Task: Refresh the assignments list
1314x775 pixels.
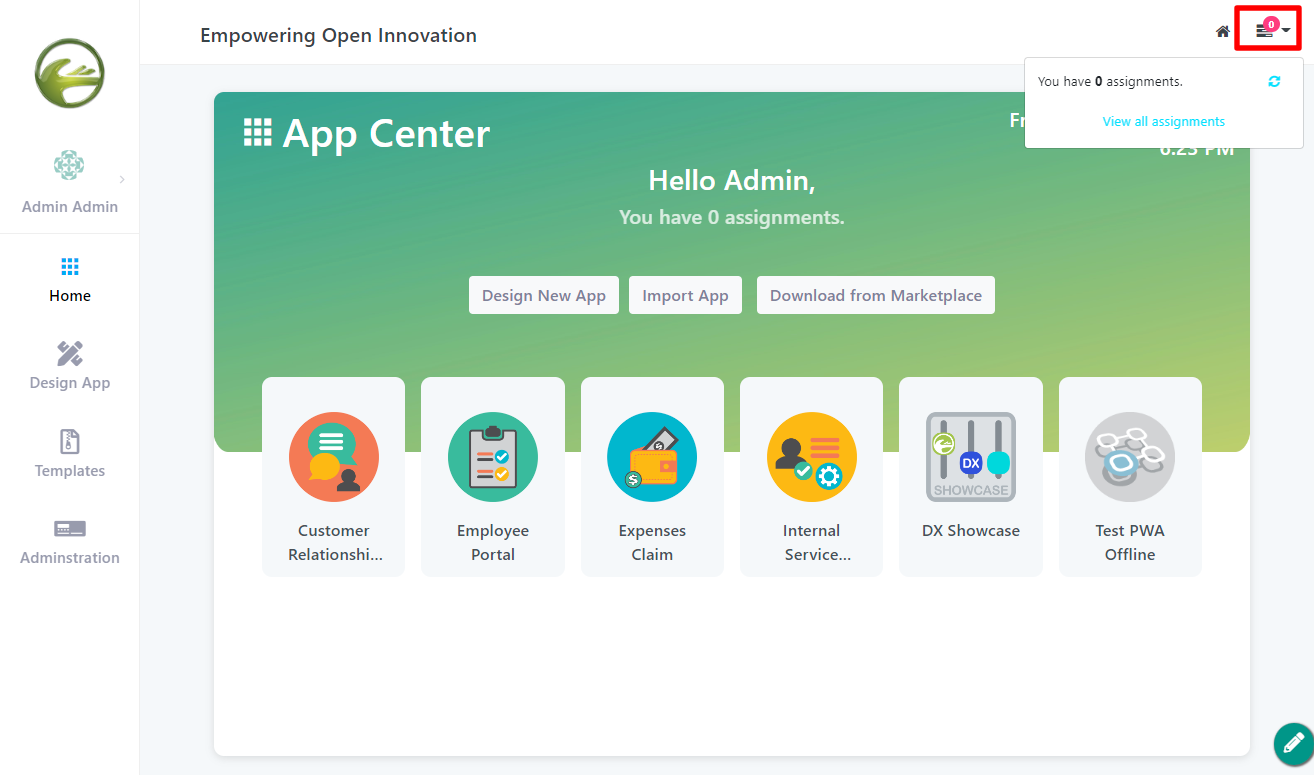Action: tap(1274, 82)
